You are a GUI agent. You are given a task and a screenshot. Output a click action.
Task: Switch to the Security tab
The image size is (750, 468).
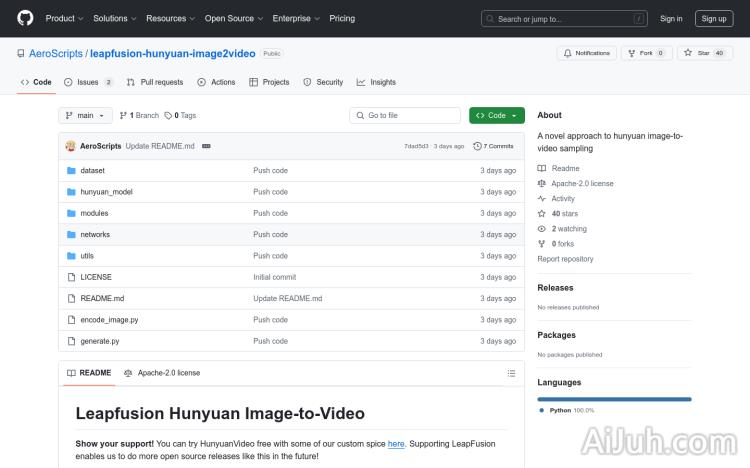tap(323, 82)
